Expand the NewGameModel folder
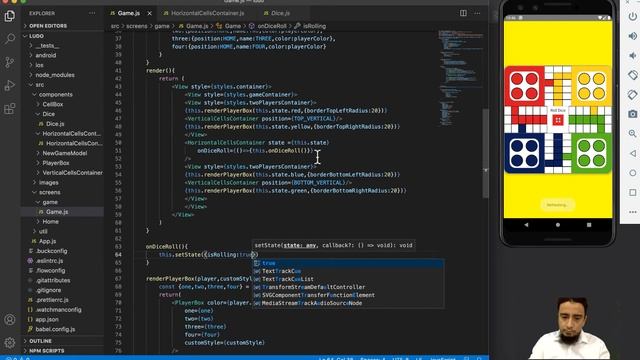Screen dimensions: 640x360 (x=63, y=153)
